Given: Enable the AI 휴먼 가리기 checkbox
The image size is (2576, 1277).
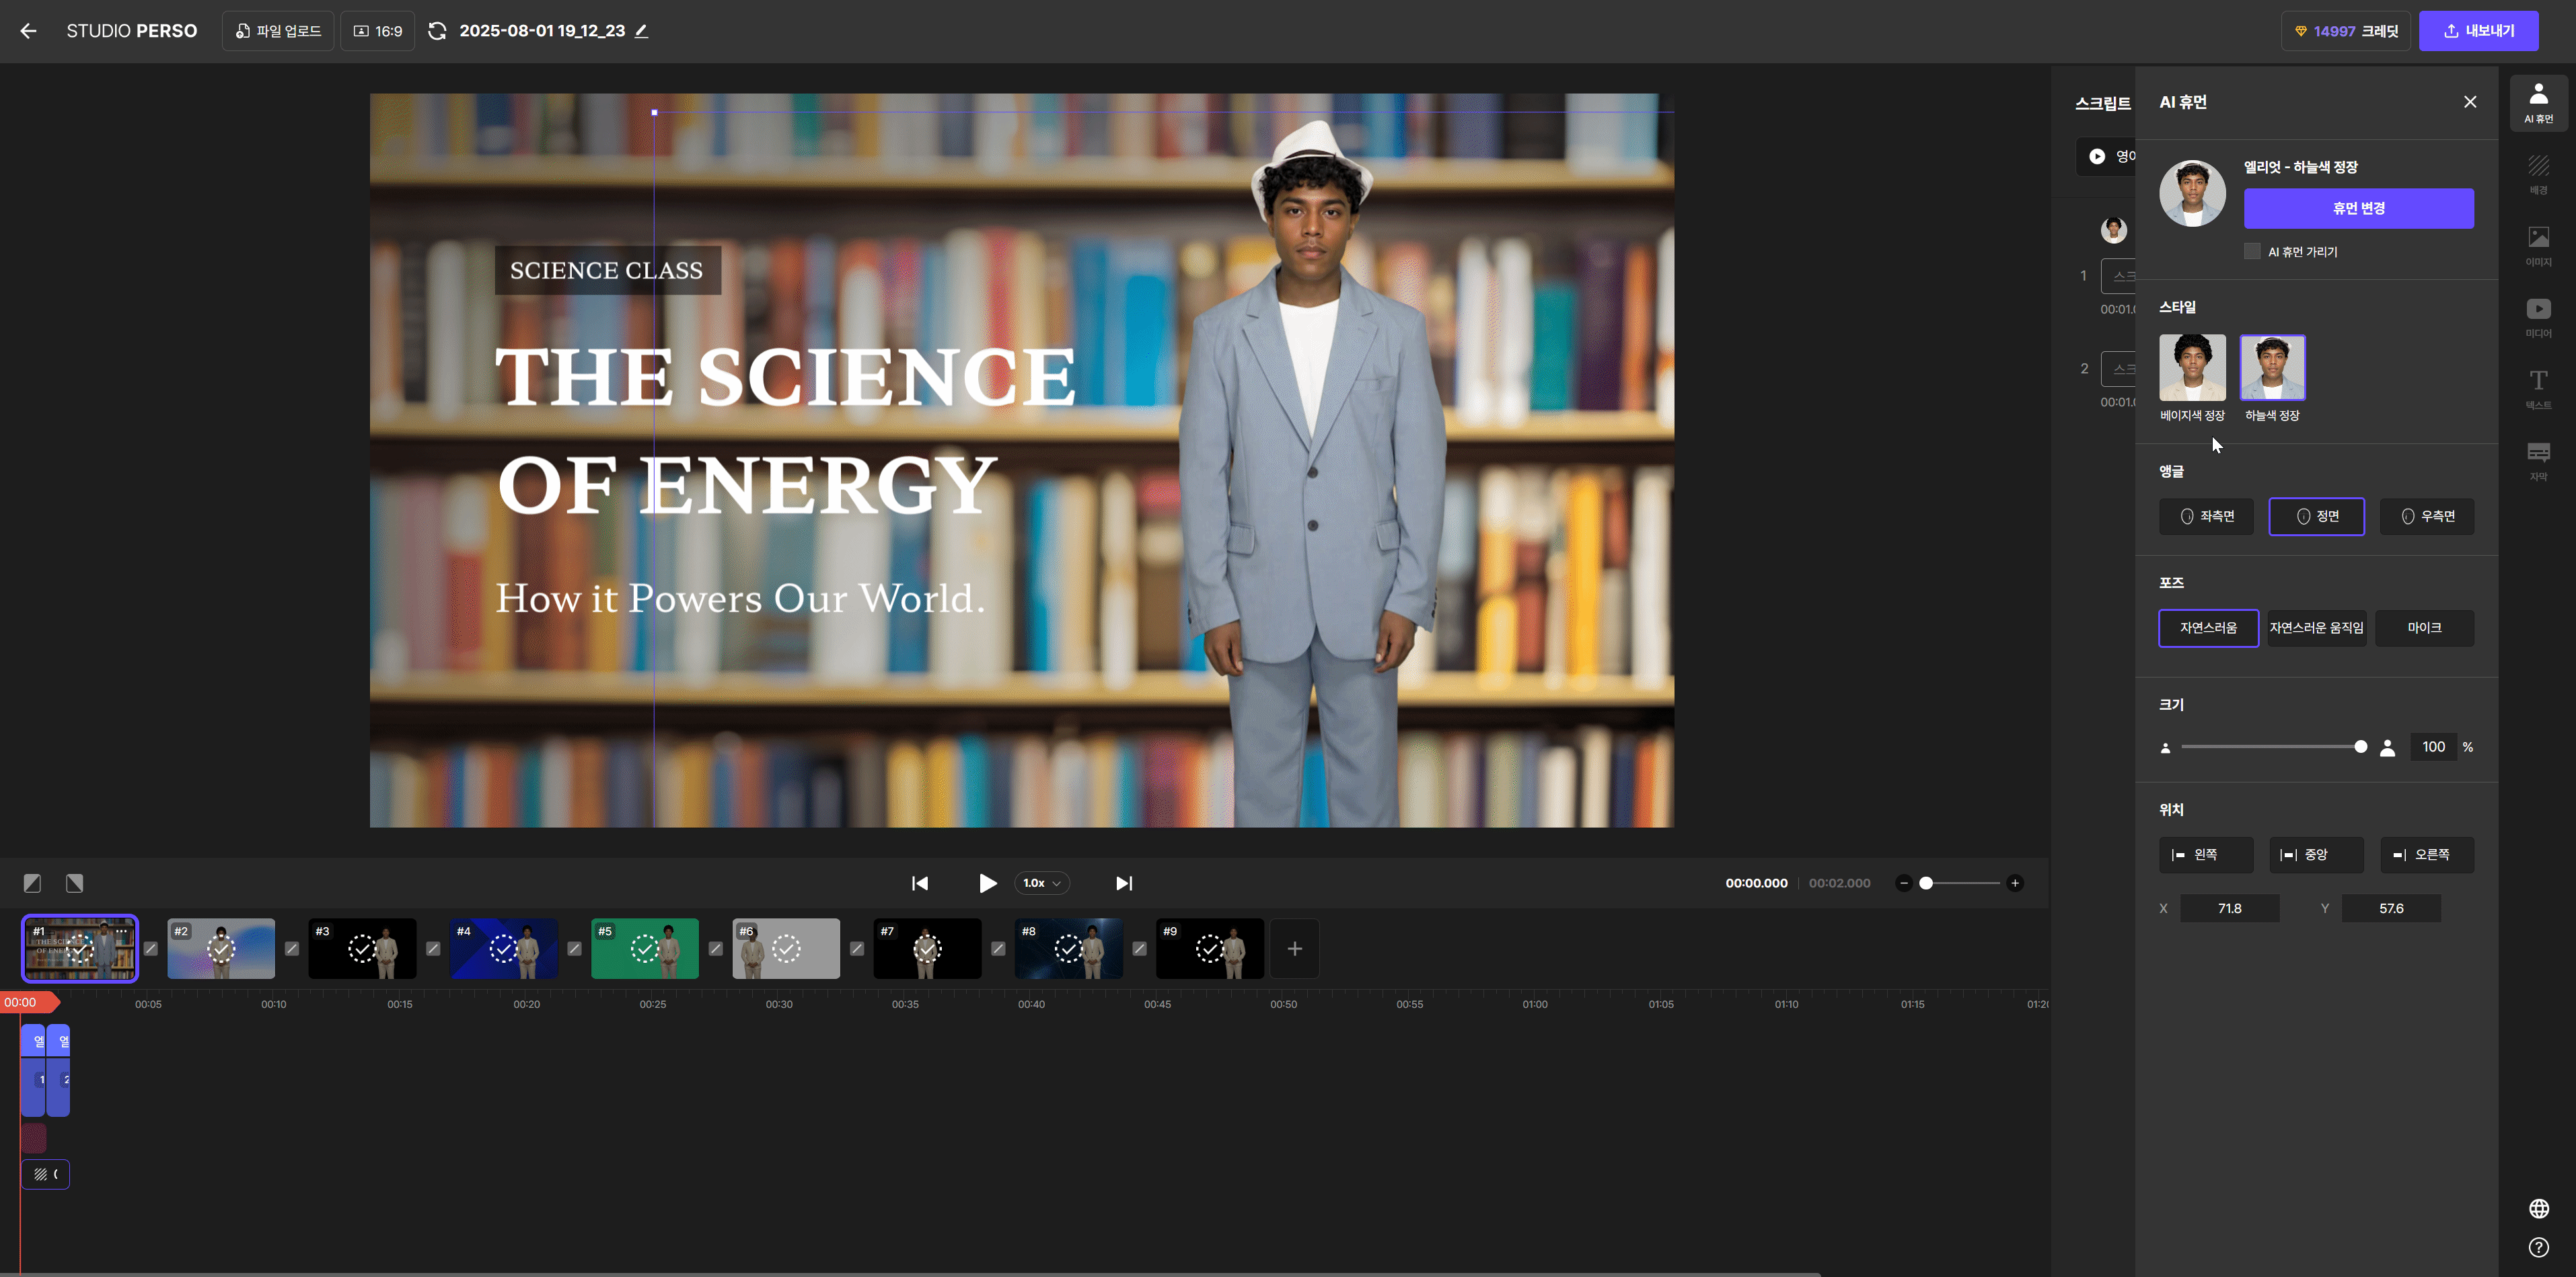Looking at the screenshot, I should [2252, 251].
